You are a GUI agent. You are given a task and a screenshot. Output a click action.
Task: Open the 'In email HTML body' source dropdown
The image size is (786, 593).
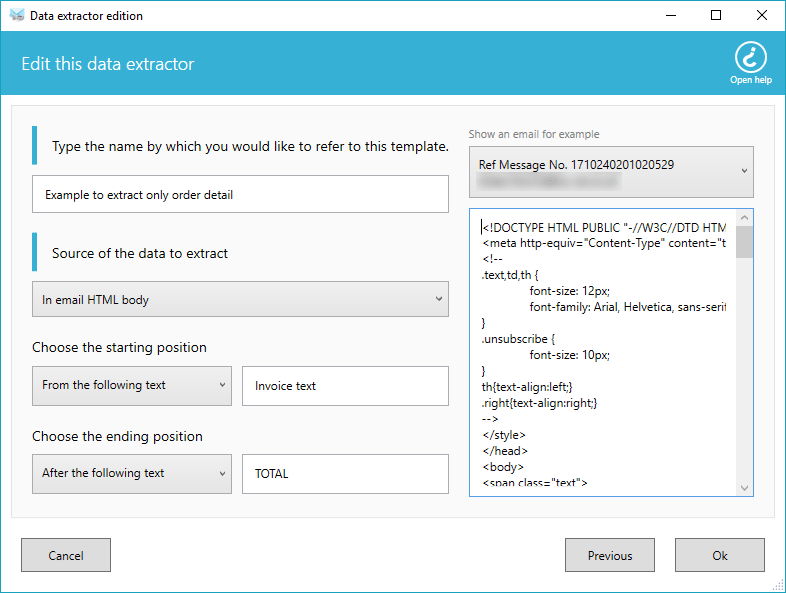pos(240,299)
